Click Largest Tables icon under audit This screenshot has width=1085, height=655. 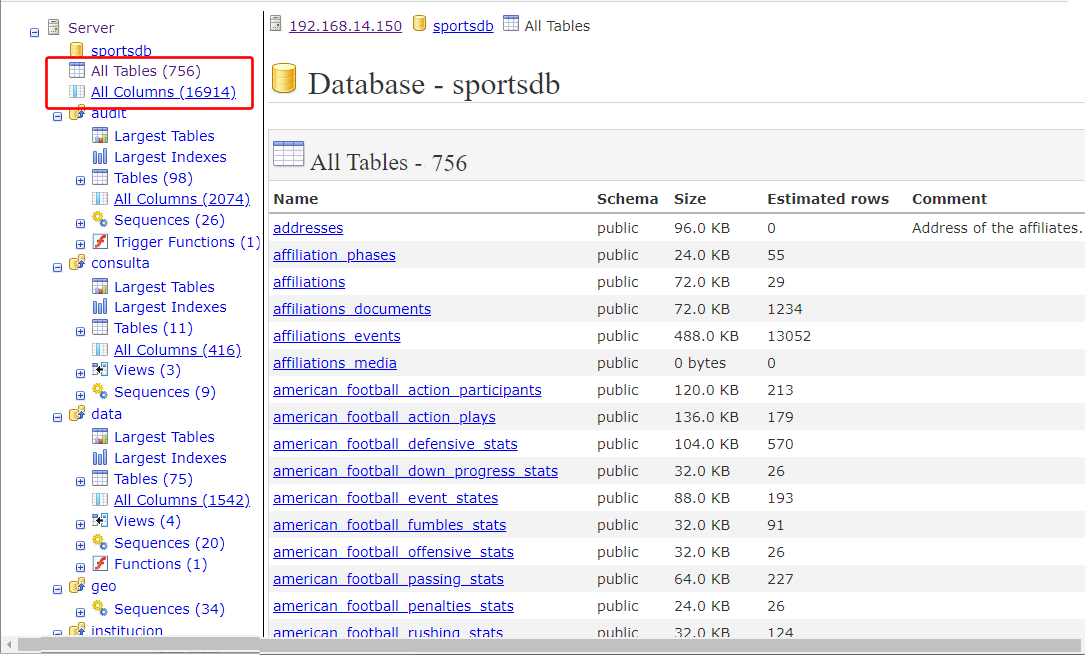pos(100,135)
